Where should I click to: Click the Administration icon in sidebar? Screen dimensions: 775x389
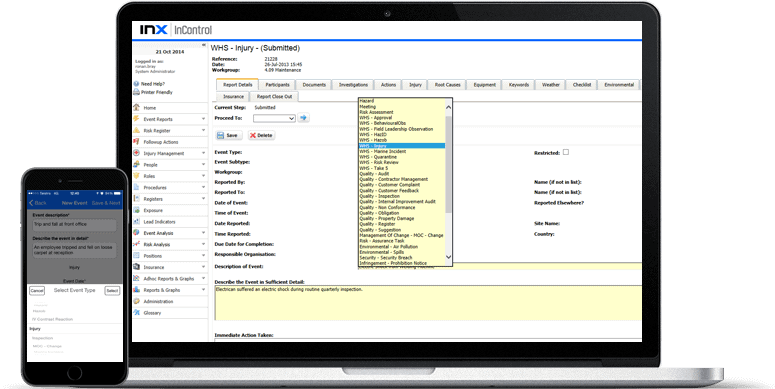(137, 301)
